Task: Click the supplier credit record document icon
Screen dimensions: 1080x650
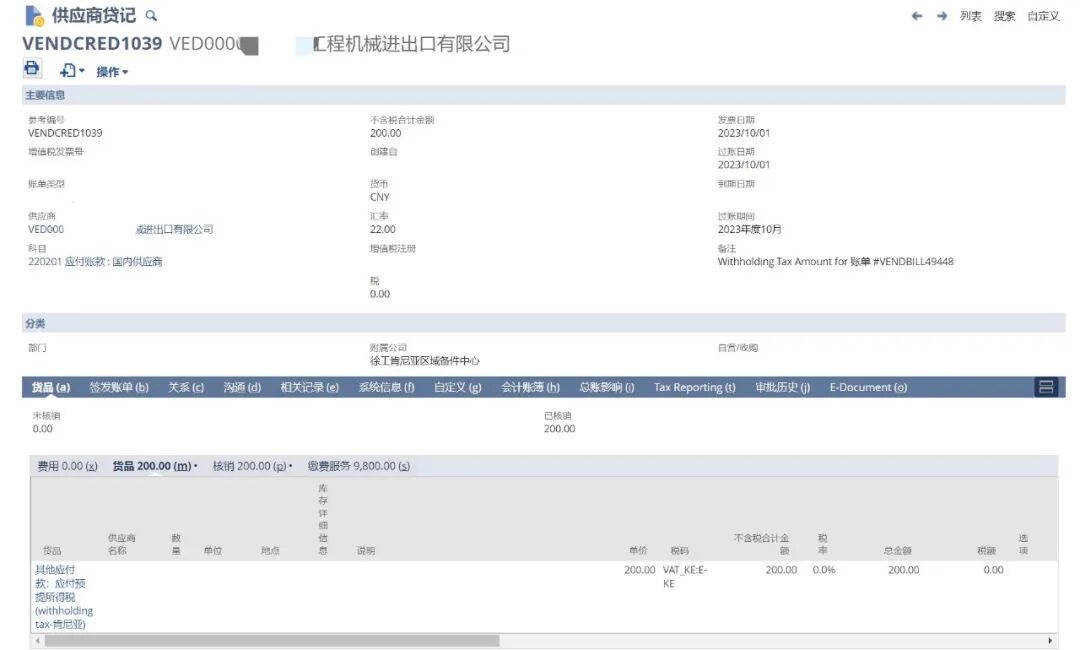Action: pos(34,15)
